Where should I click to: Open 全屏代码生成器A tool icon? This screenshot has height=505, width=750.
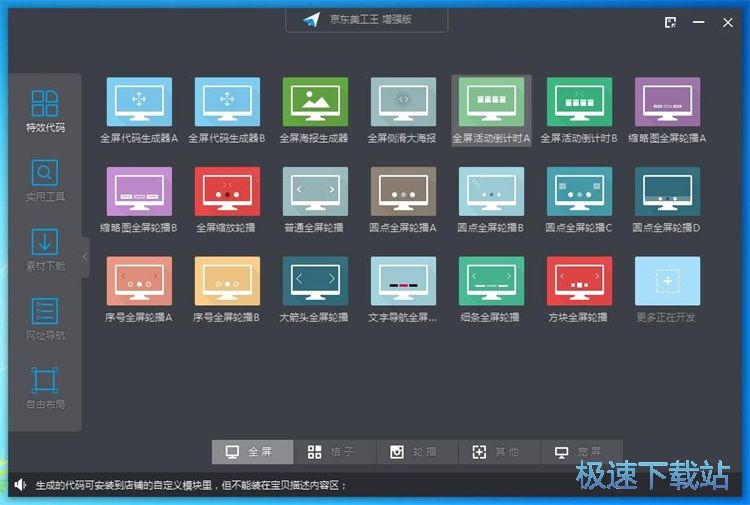click(139, 102)
